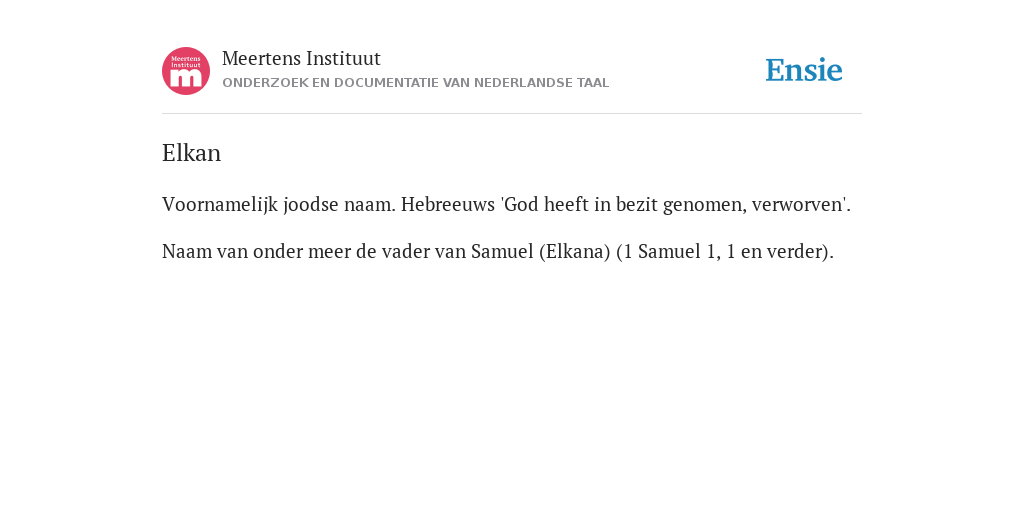The width and height of the screenshot is (1024, 512).
Task: Click the "Elkan" article heading
Action: [x=191, y=153]
